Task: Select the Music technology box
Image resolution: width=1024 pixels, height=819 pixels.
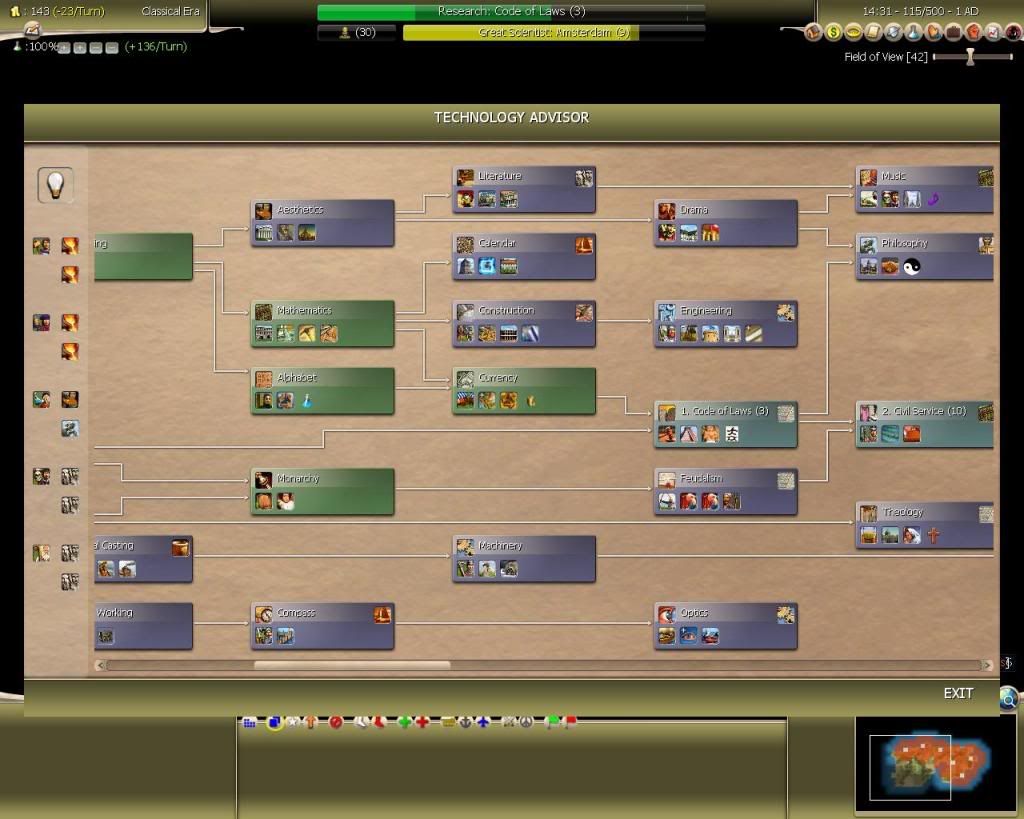Action: tap(925, 189)
